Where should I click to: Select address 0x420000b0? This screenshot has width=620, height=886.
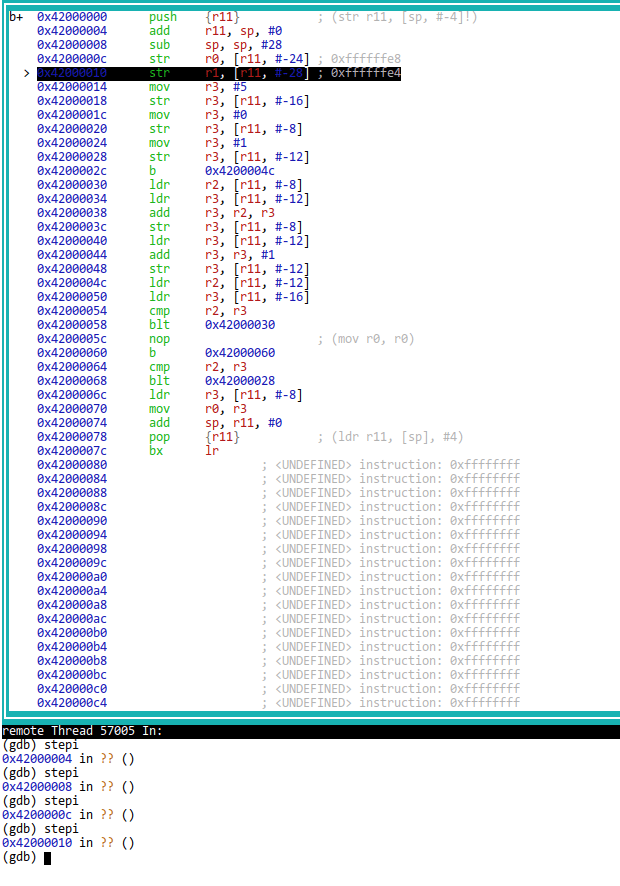coord(72,633)
